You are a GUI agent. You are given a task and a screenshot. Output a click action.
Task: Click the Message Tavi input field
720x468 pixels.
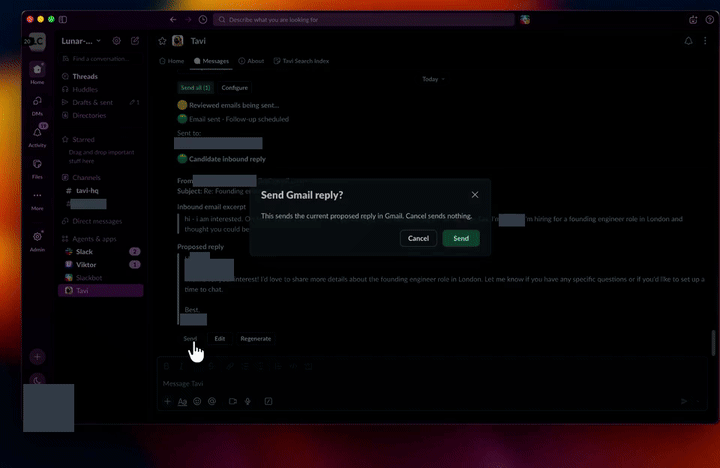pyautogui.click(x=432, y=383)
